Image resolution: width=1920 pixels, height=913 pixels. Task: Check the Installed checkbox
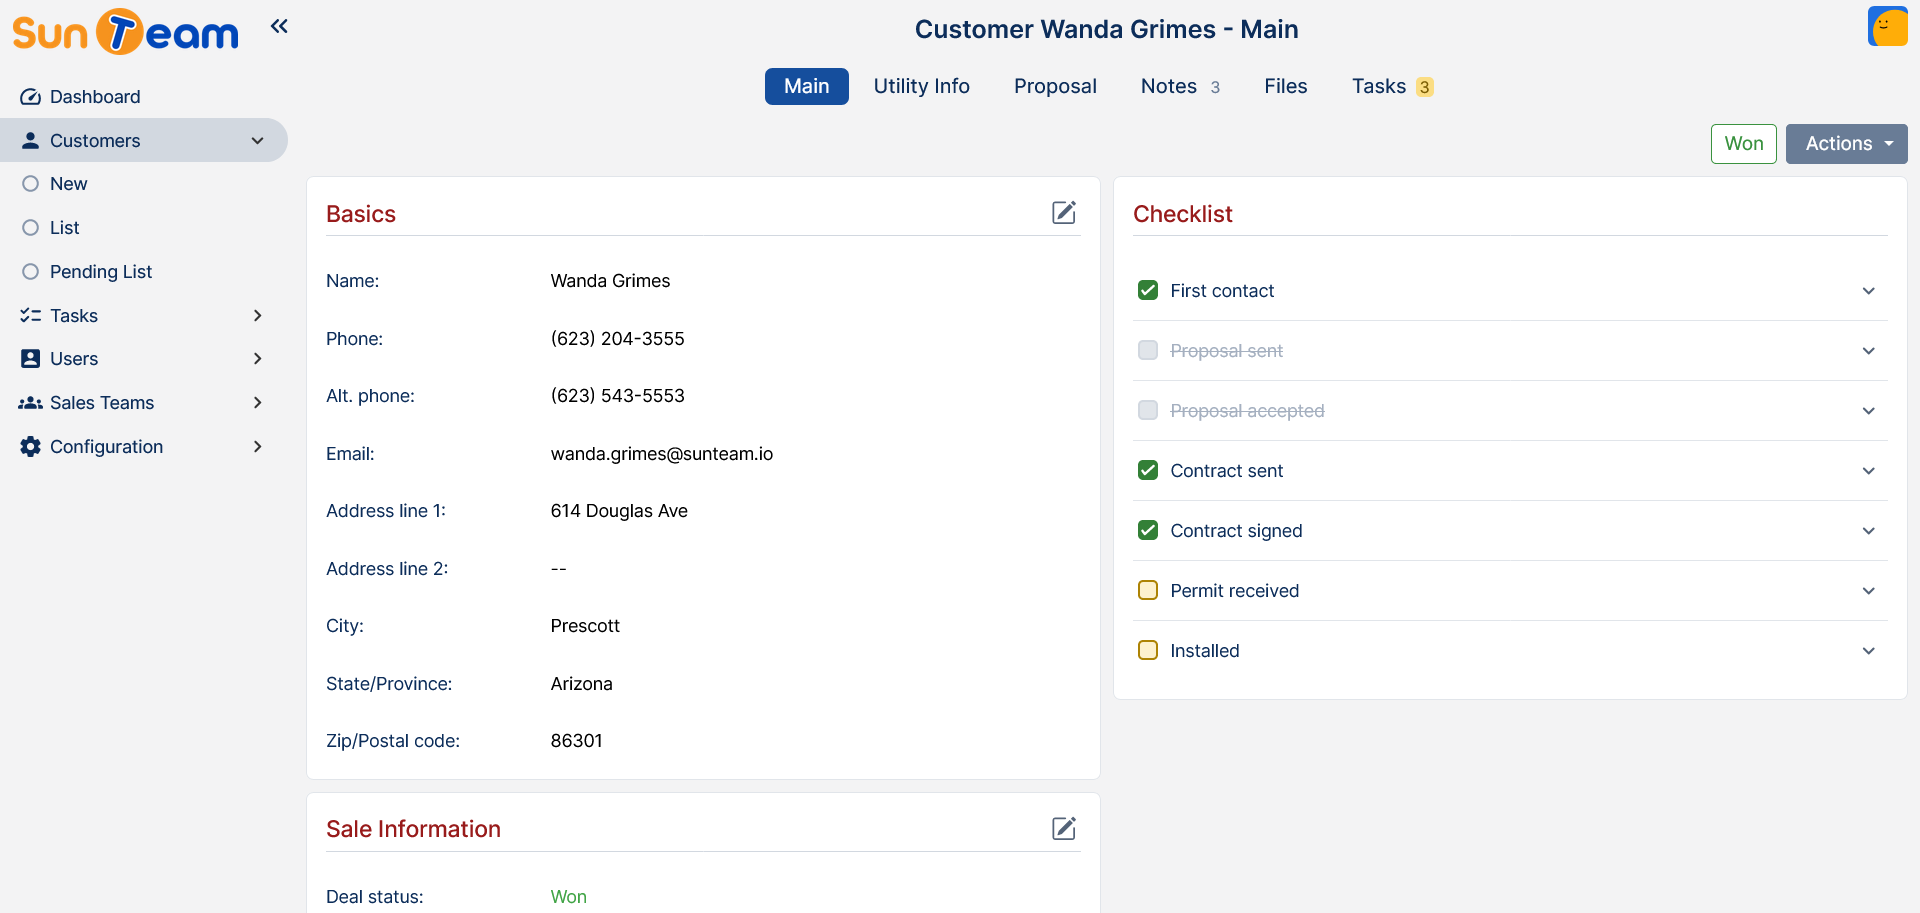pos(1148,650)
